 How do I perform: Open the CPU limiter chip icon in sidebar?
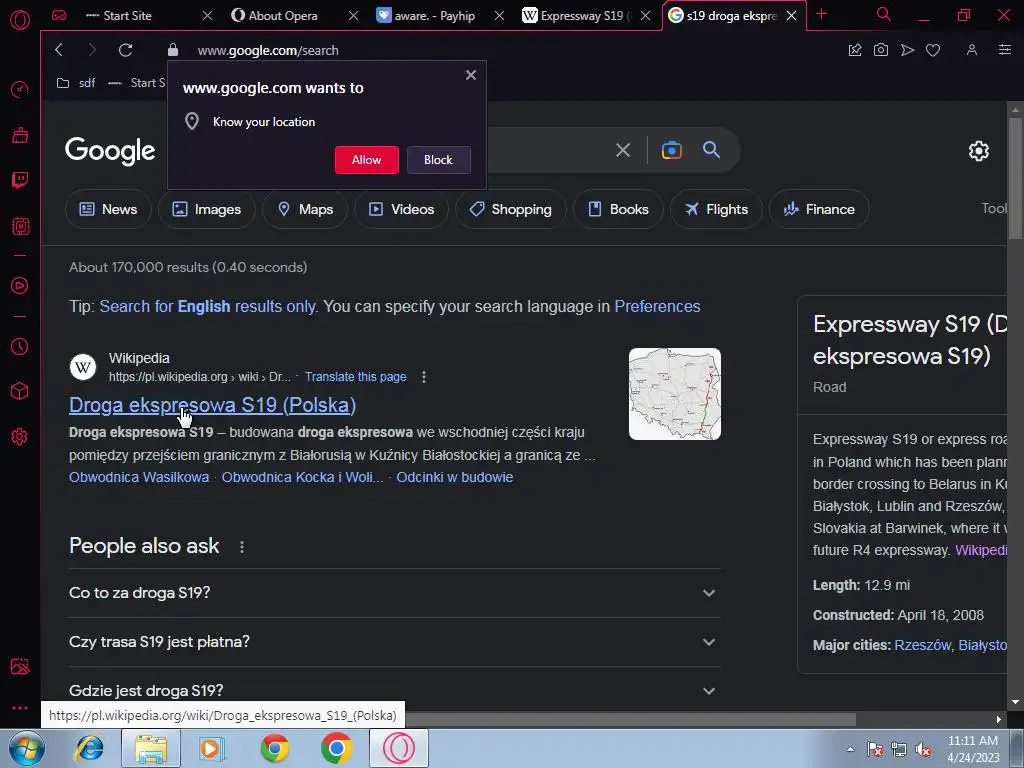point(20,226)
